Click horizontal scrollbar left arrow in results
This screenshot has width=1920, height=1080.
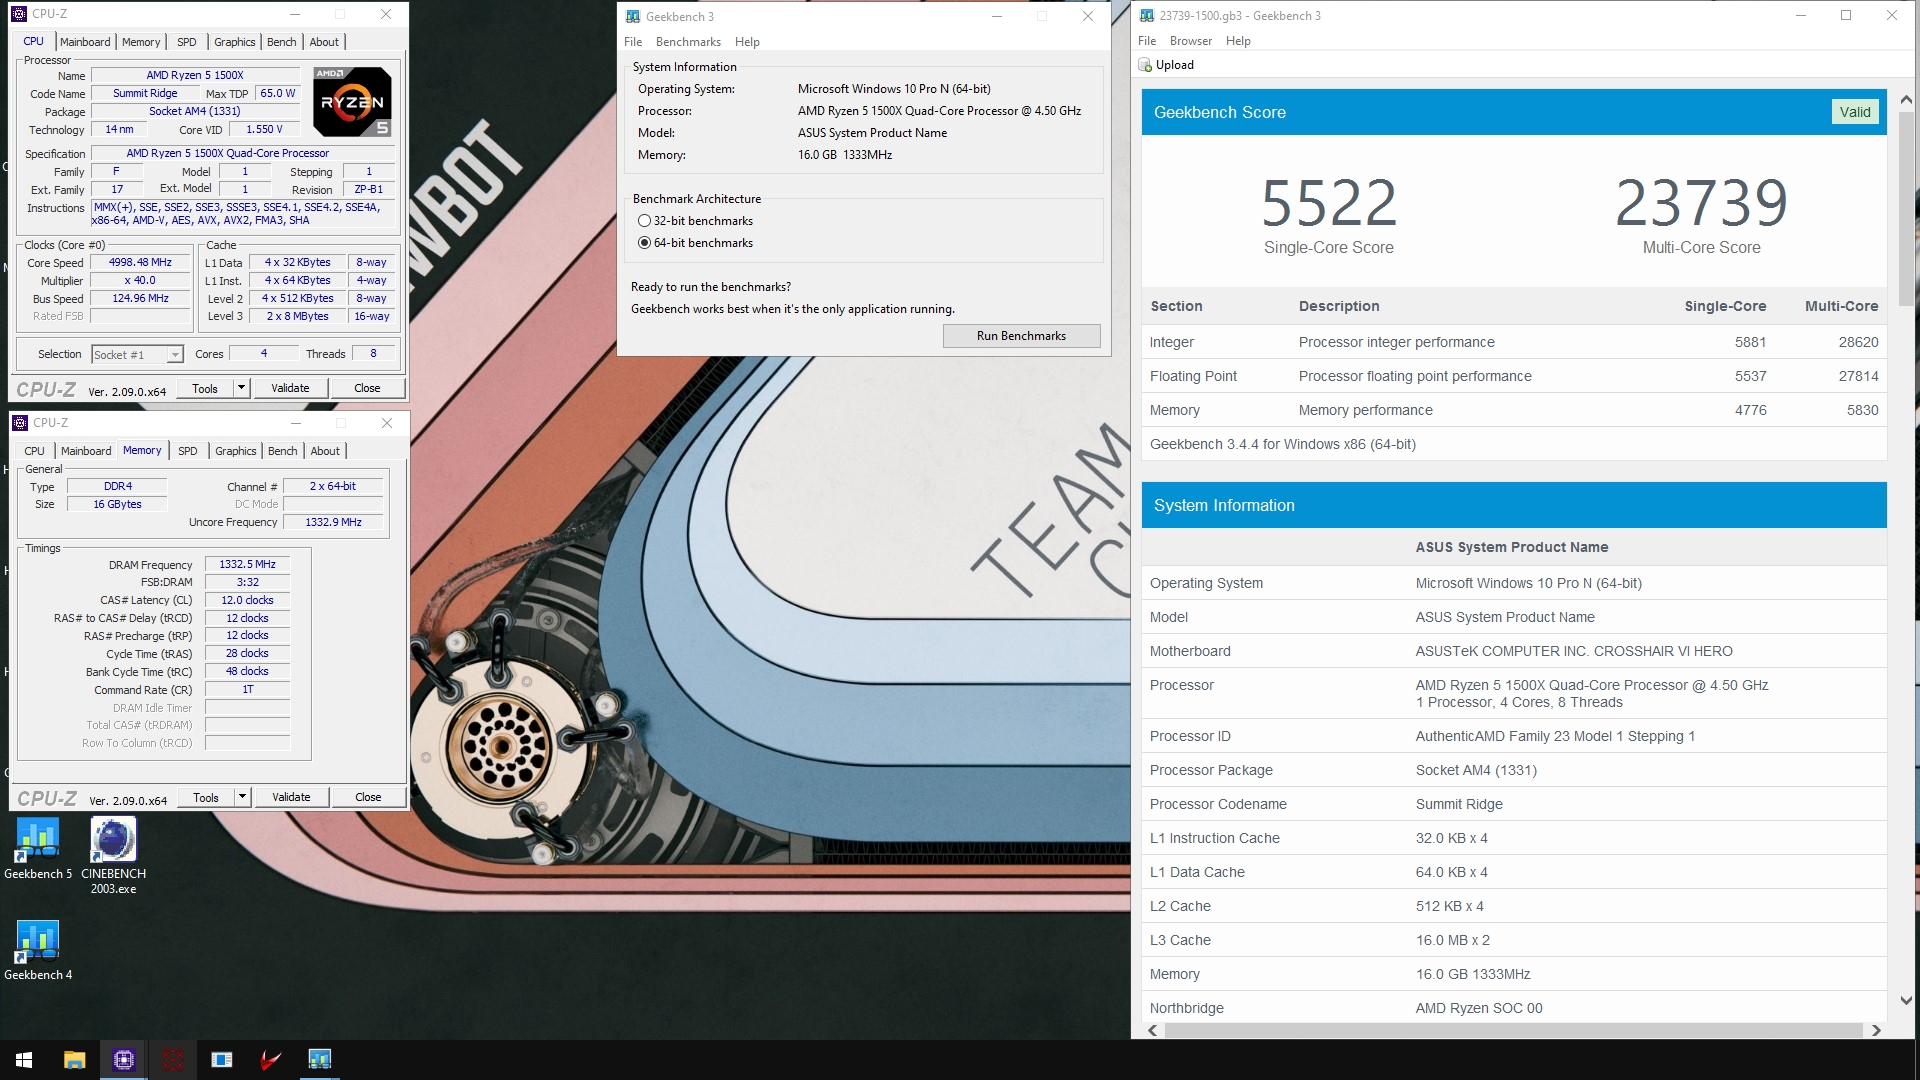1153,1030
